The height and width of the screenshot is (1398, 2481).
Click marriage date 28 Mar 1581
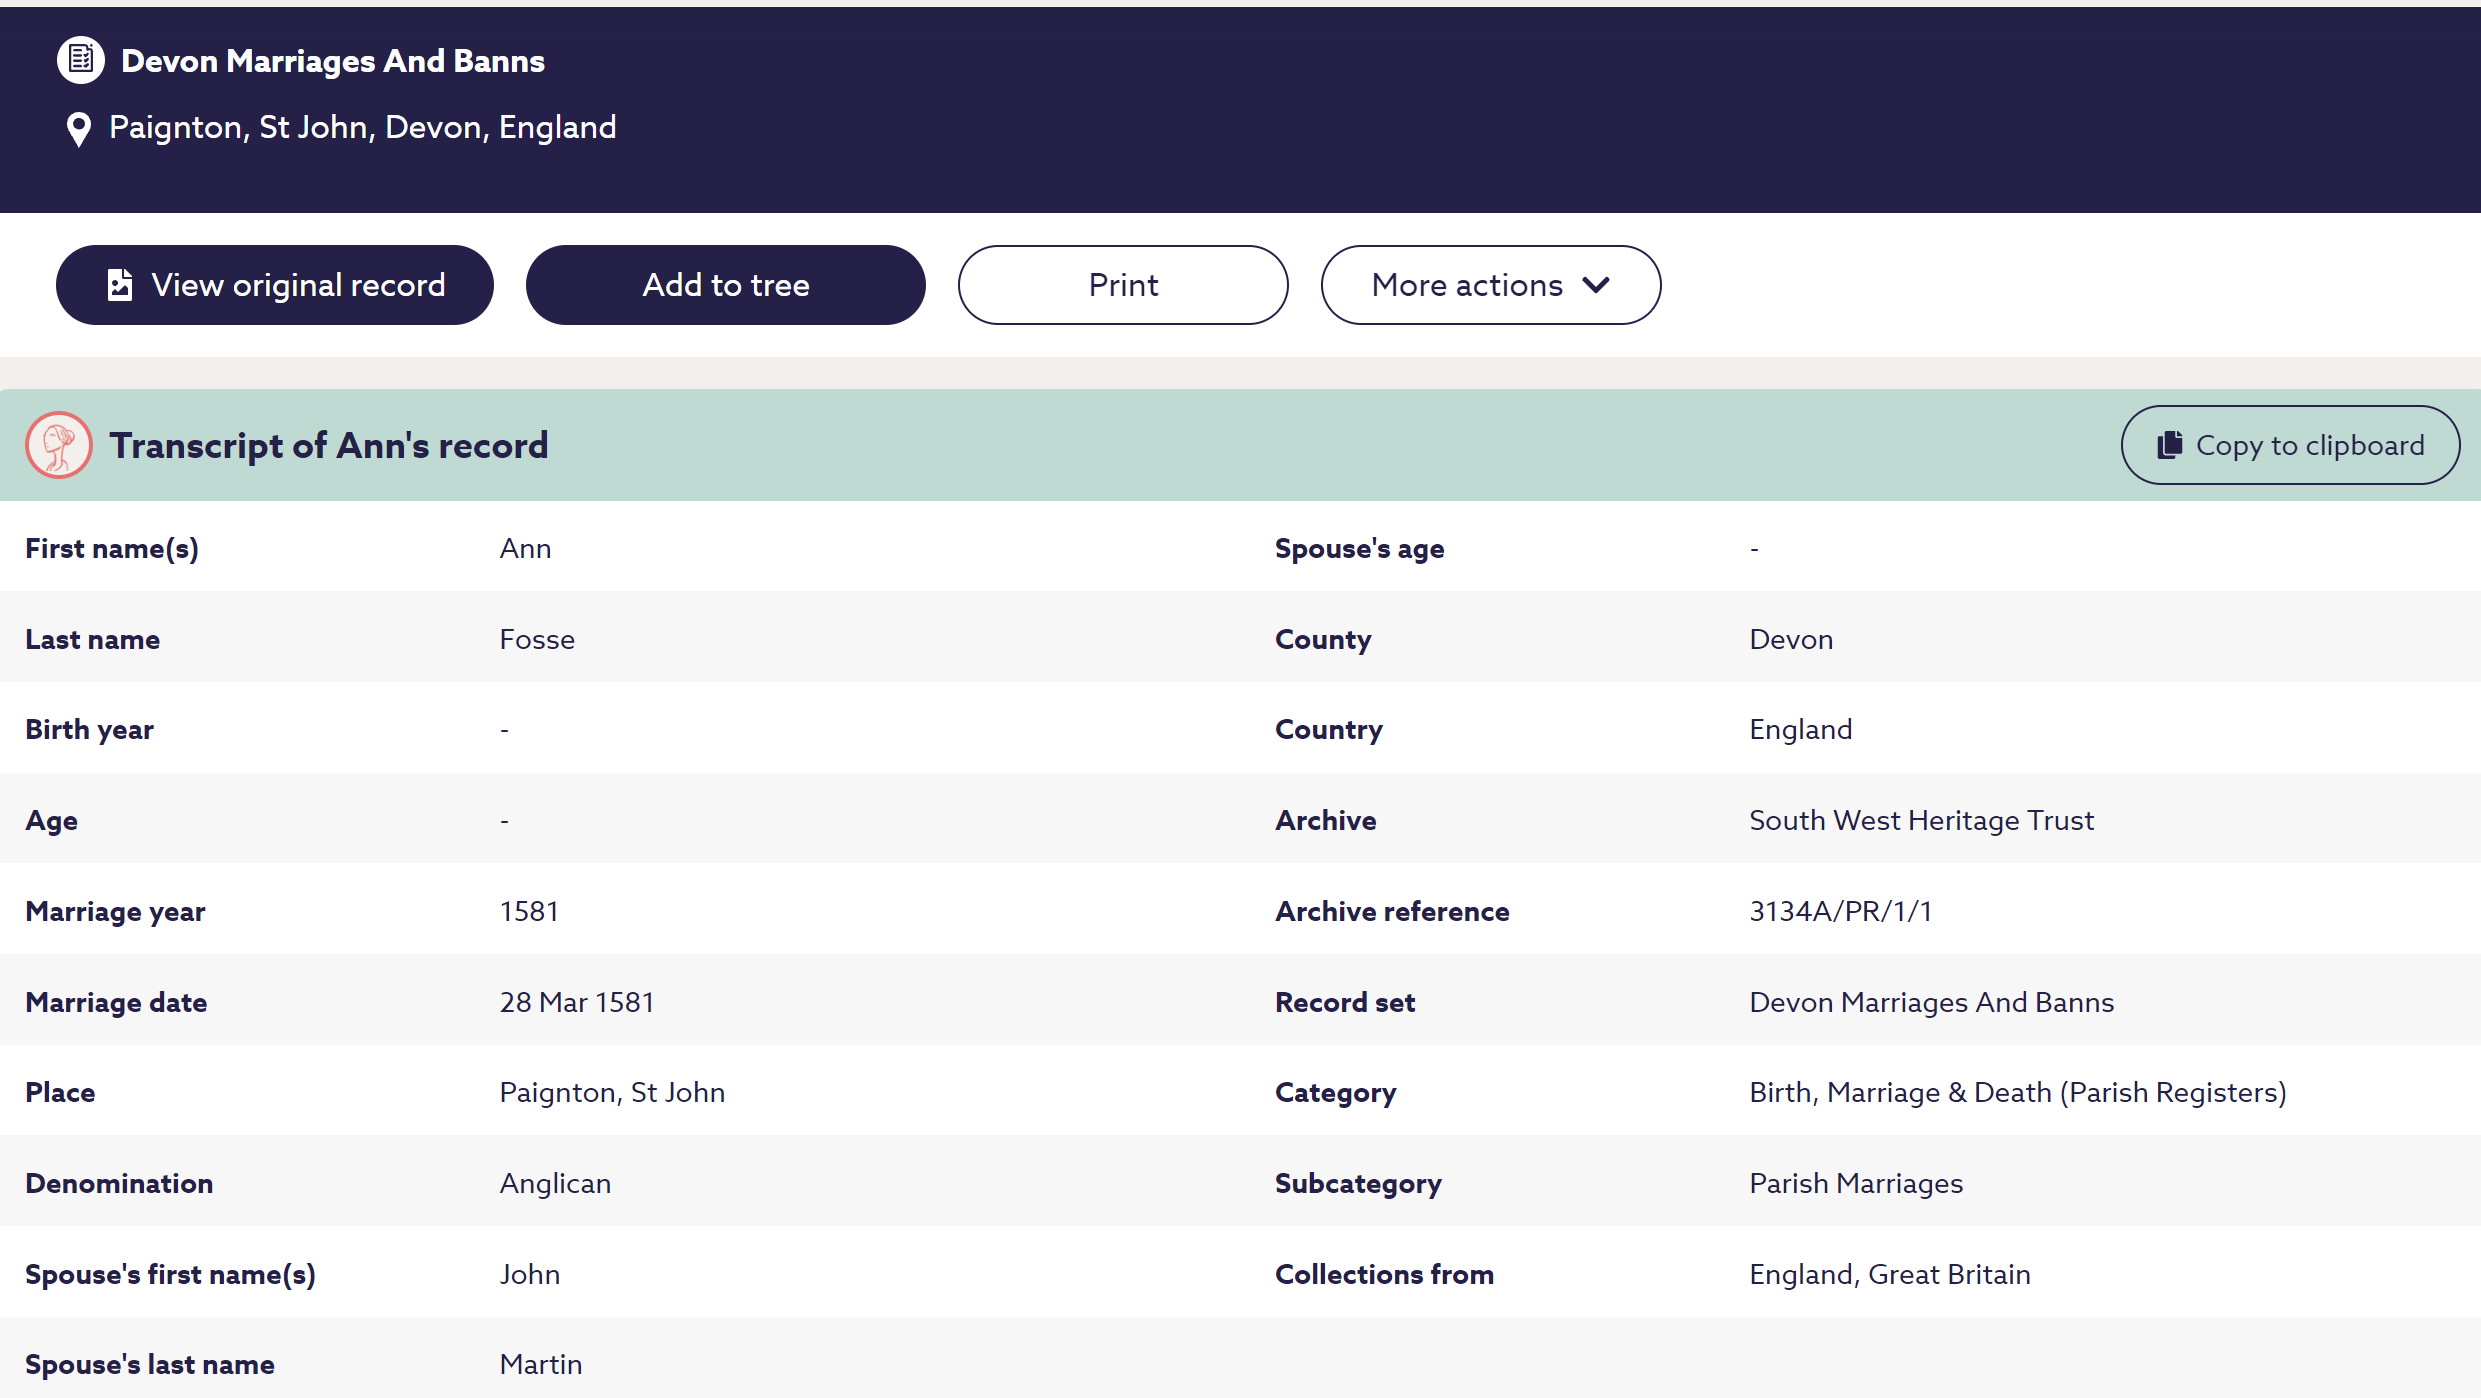pyautogui.click(x=577, y=1002)
